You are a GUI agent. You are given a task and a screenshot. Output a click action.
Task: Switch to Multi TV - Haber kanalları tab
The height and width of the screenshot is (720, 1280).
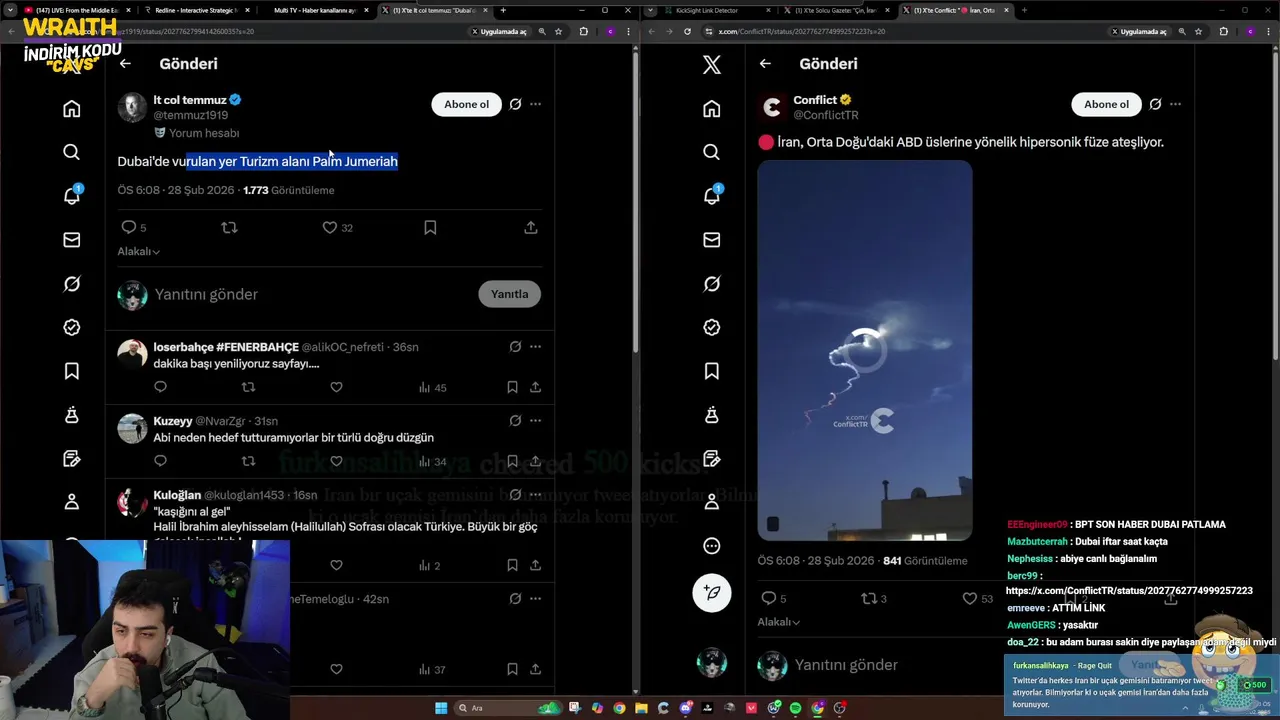pos(315,10)
